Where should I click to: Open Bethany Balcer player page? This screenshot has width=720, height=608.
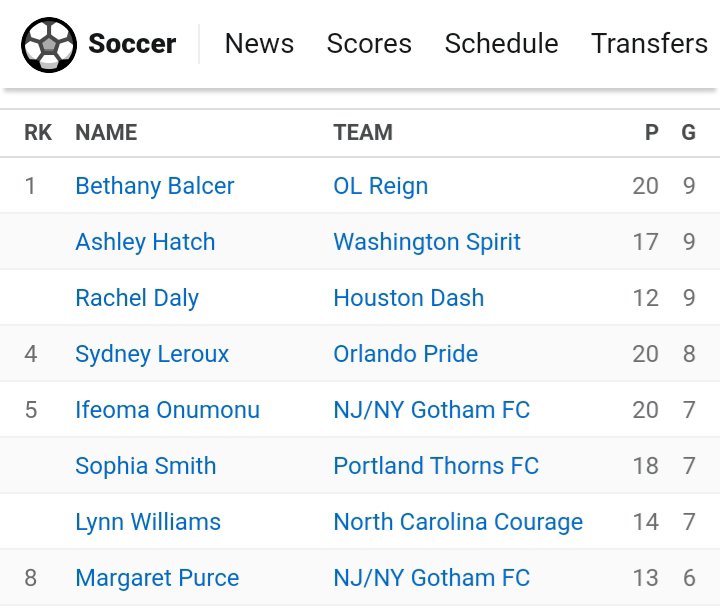[155, 186]
